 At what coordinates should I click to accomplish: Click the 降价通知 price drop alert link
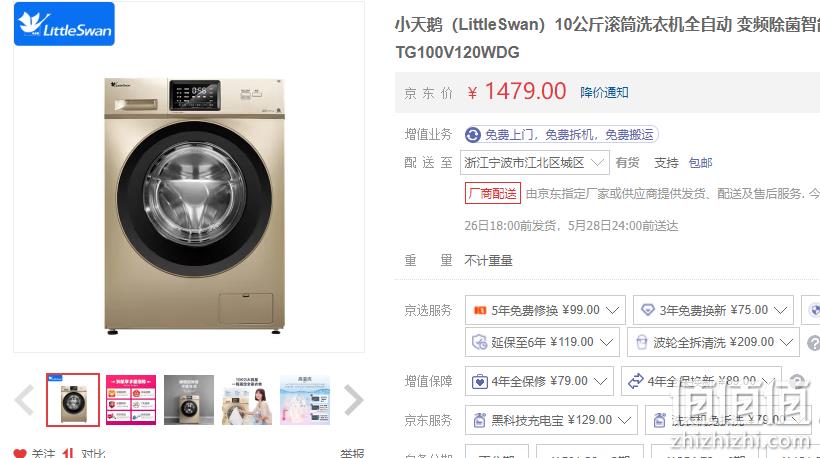tap(604, 93)
